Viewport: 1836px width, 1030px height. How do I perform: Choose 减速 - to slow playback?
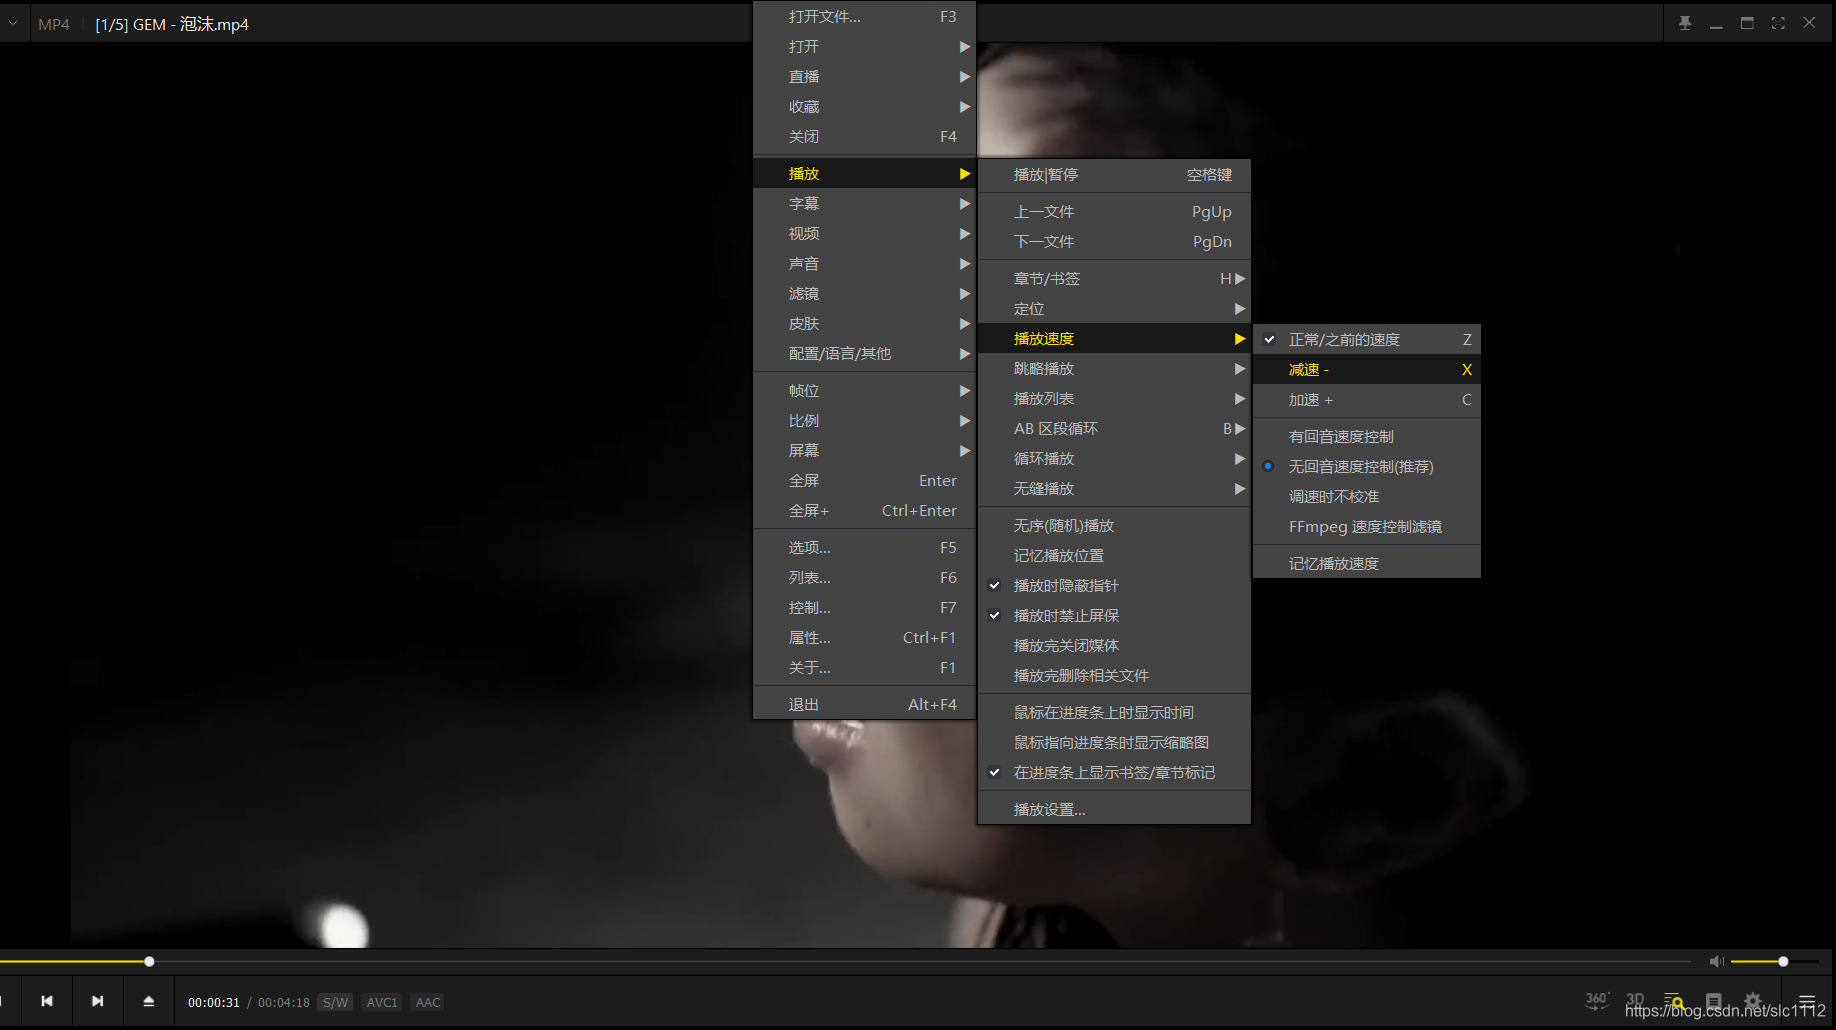(1366, 370)
